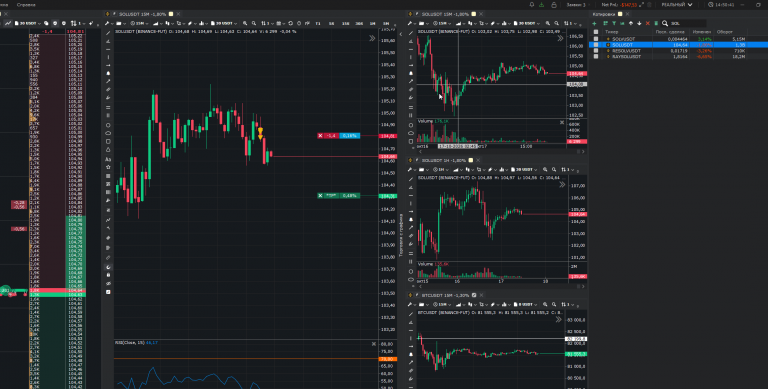Select the trend line tool in main chart

[x=108, y=33]
